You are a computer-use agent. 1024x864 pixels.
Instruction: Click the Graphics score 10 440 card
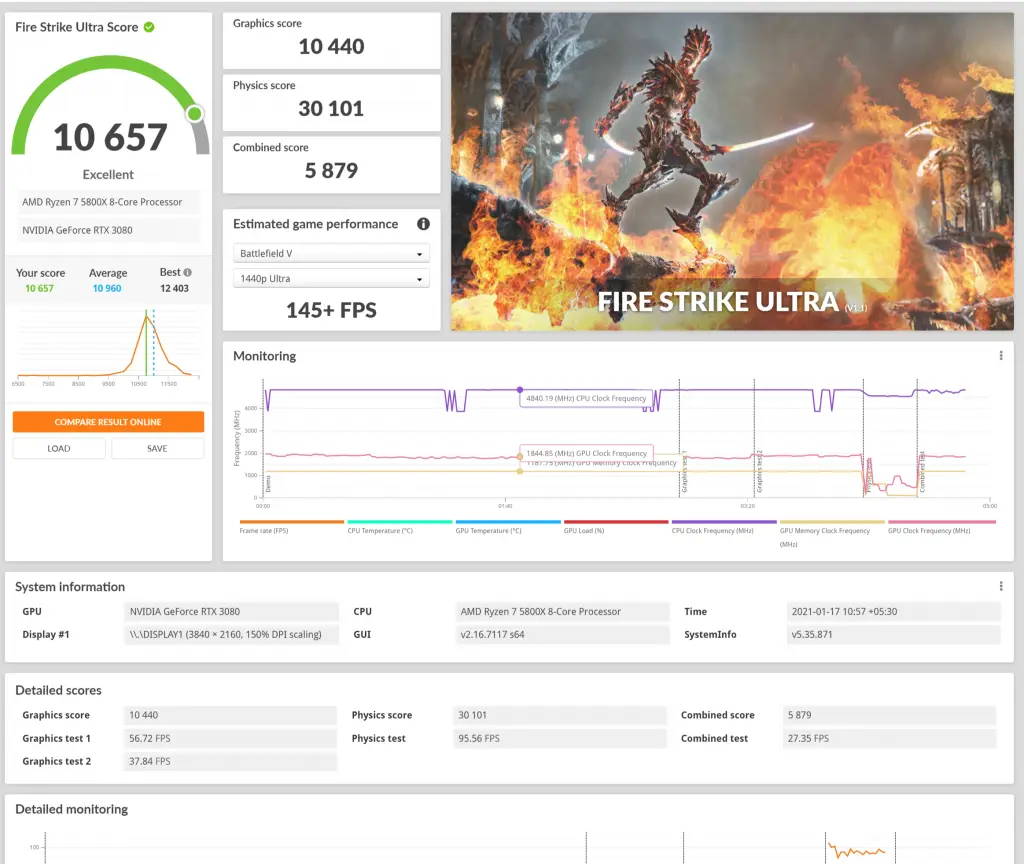tap(331, 40)
